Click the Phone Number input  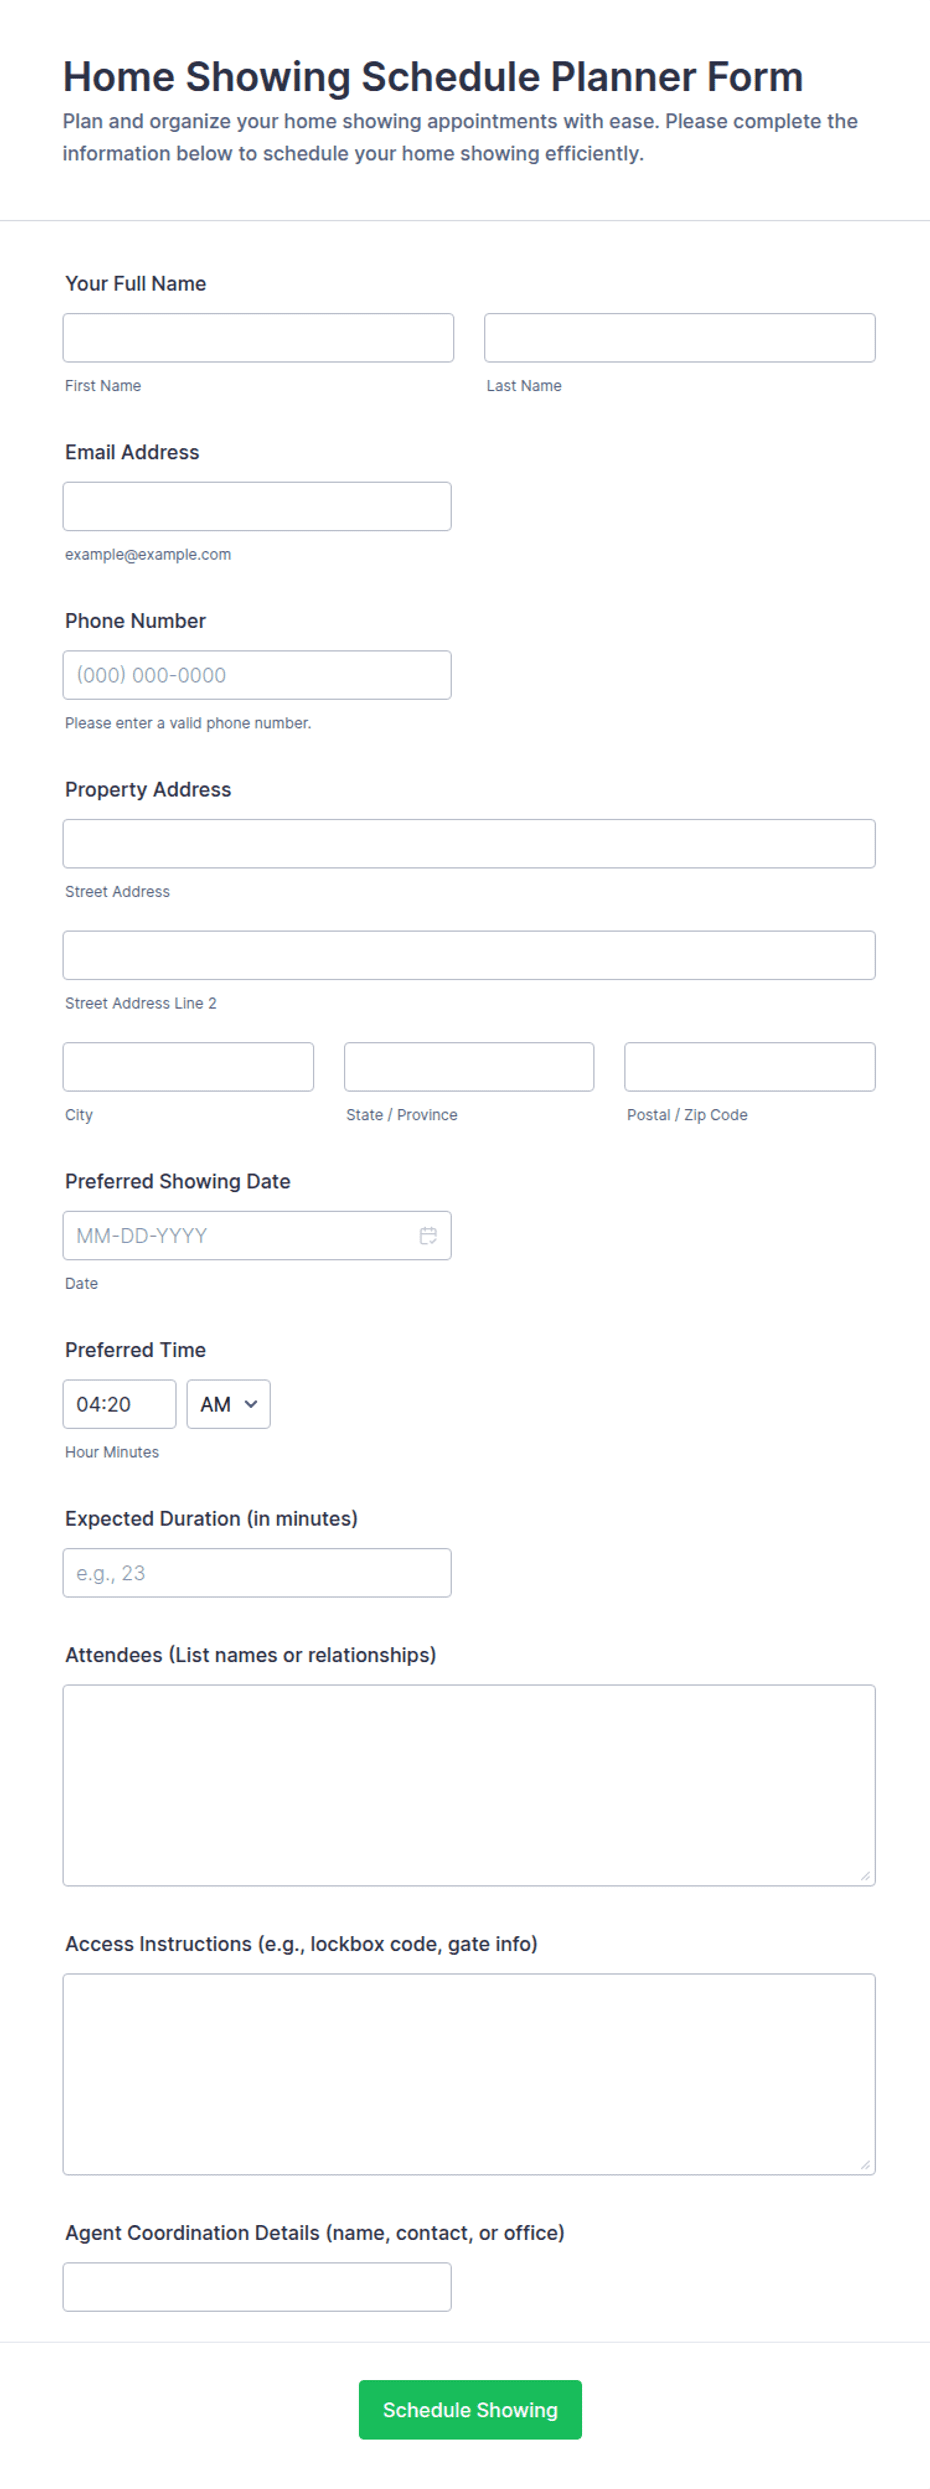click(x=257, y=675)
